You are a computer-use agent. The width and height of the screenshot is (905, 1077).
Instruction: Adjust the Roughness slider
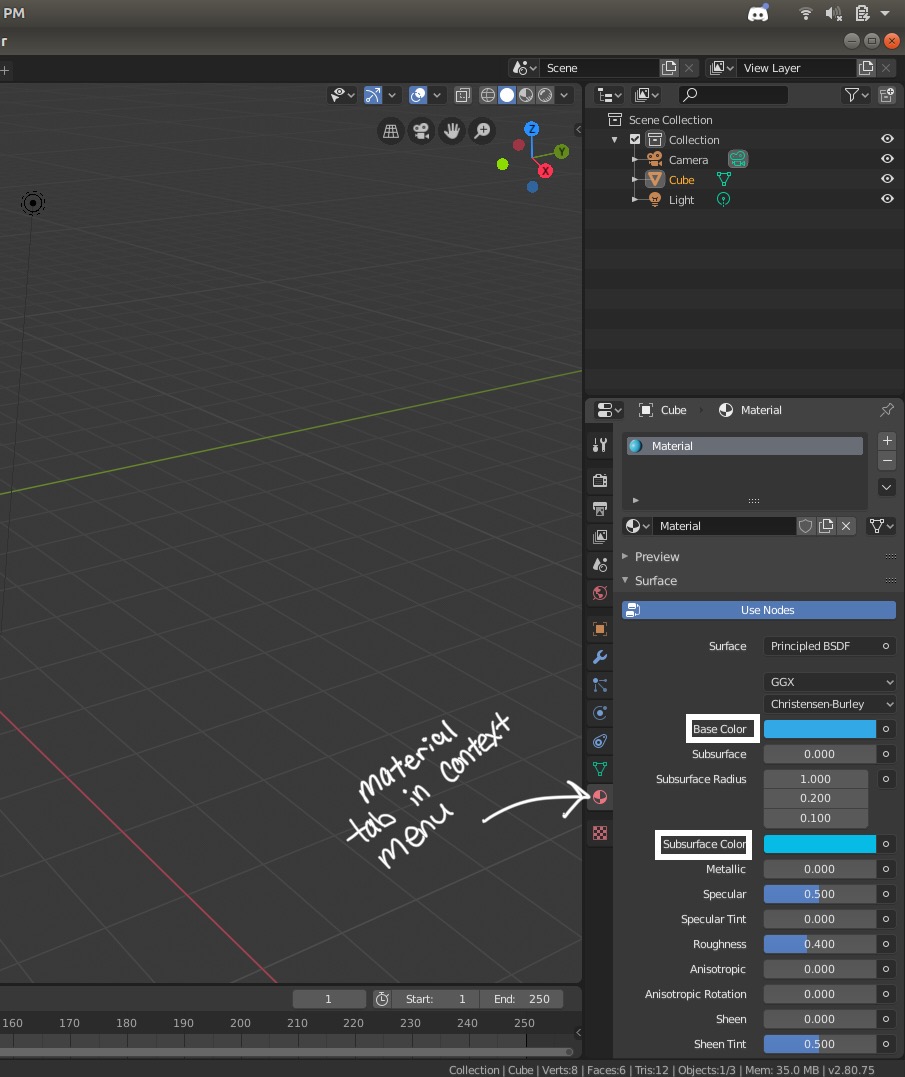[819, 944]
